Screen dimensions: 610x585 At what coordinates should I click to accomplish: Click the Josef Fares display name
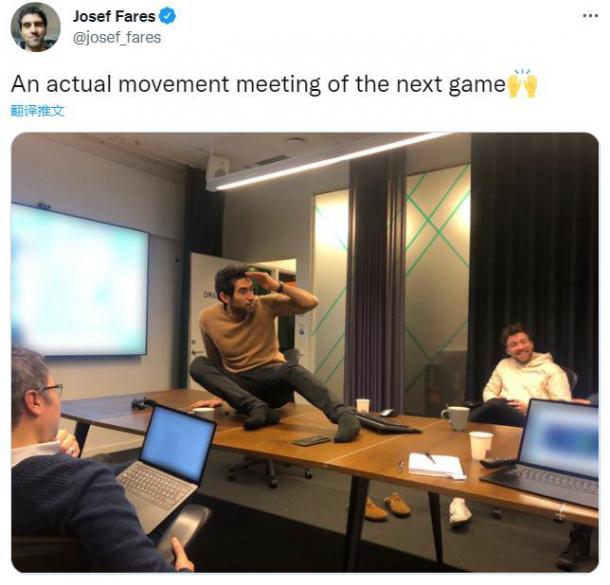[114, 16]
